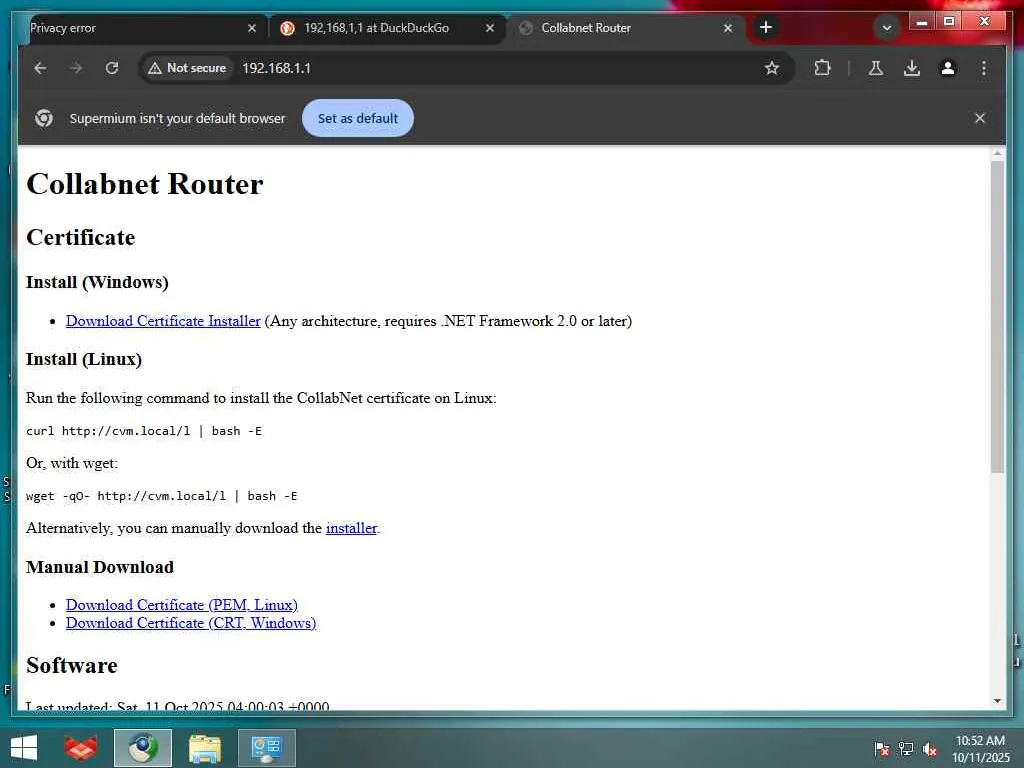The image size is (1024, 768).
Task: Click the page scrollbar thumb
Action: coord(997,317)
